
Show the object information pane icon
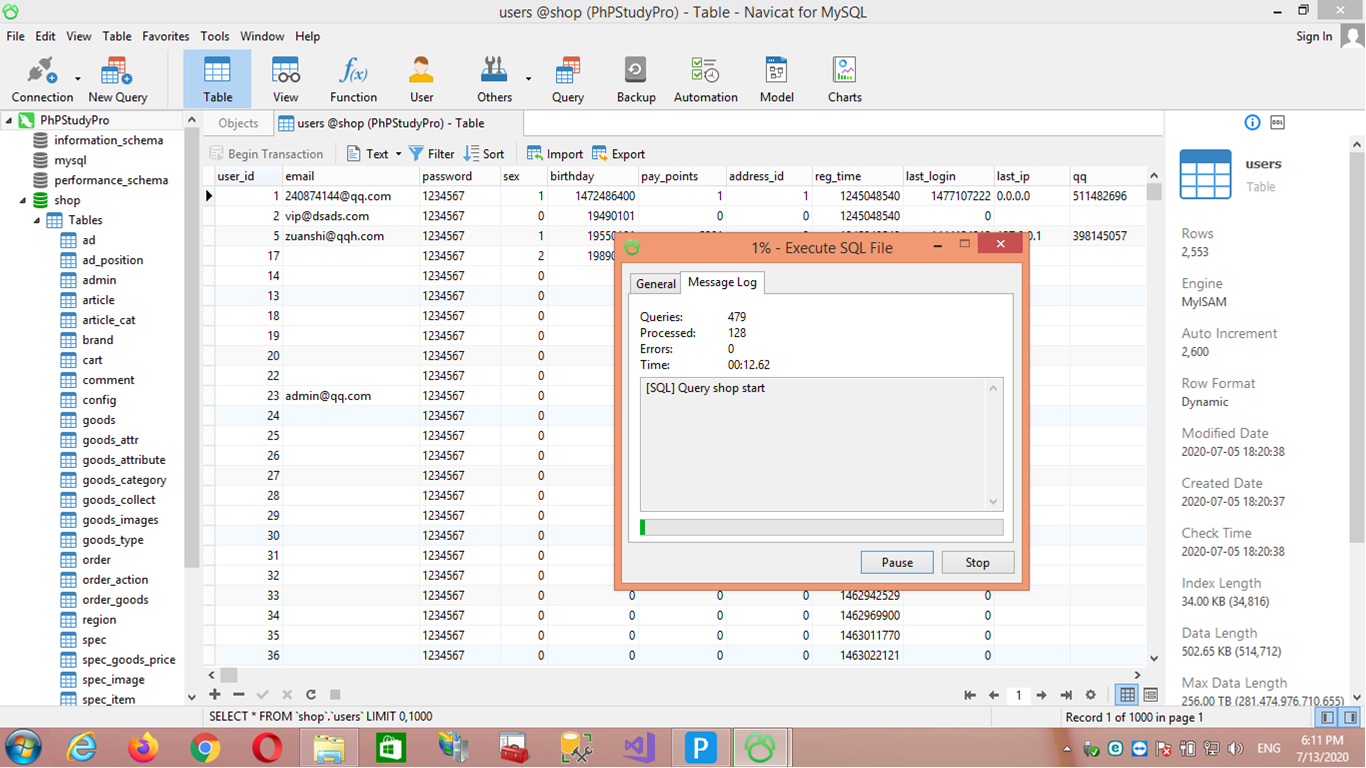tap(1252, 122)
